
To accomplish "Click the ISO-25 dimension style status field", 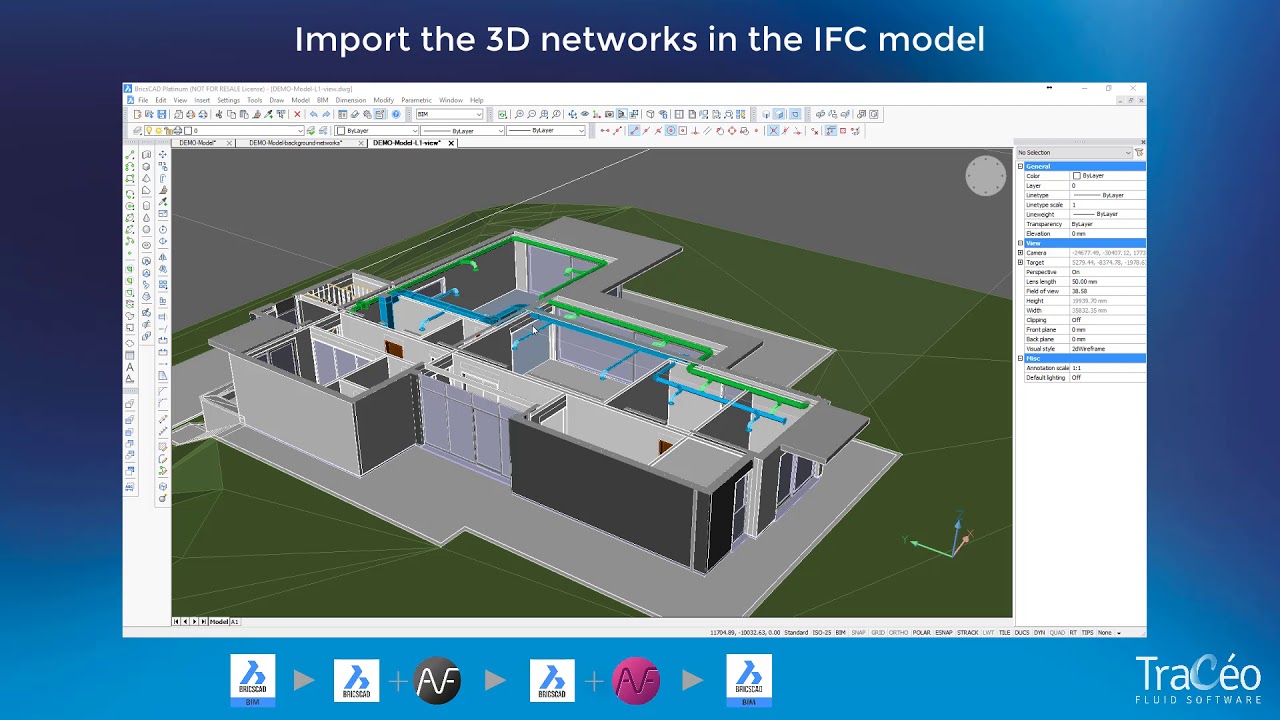I will 822,632.
